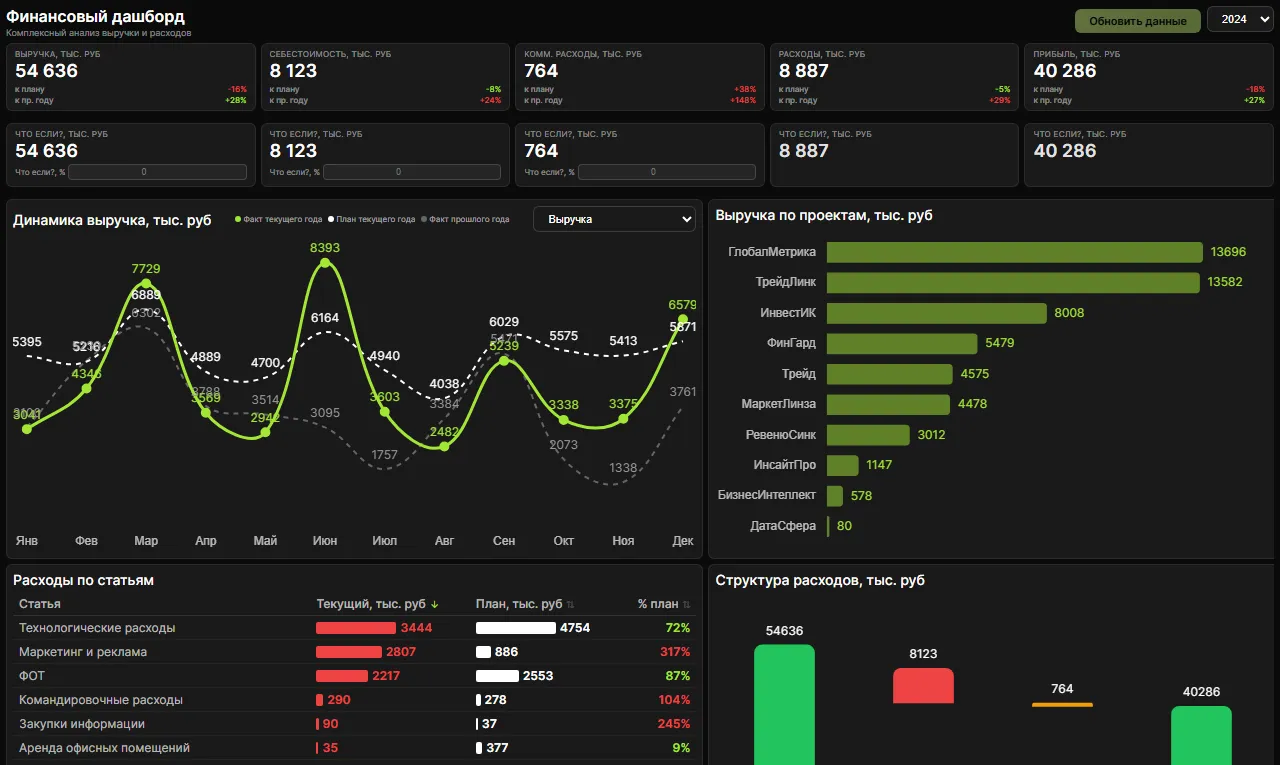Open the 2024 year dropdown
1280x765 pixels.
1240,19
